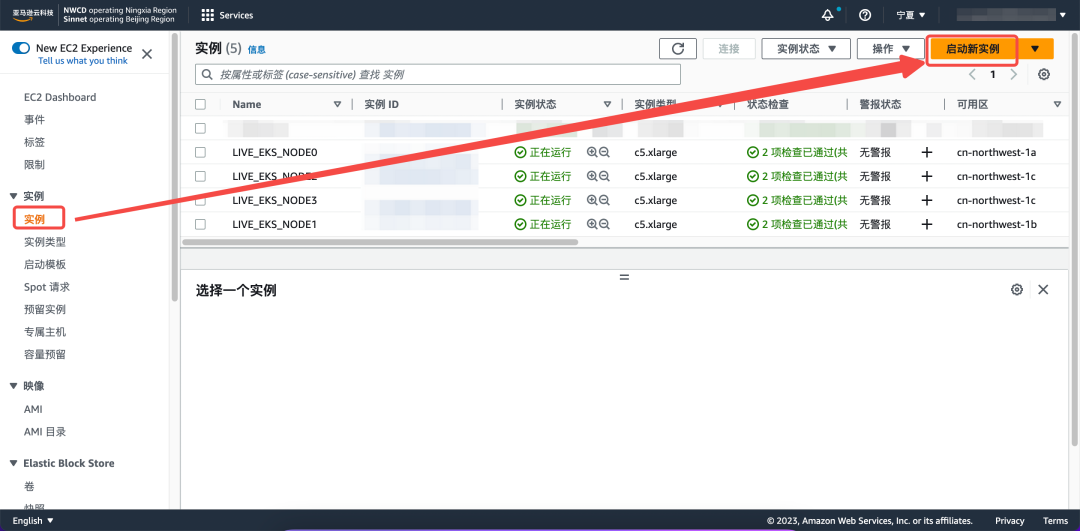
Task: Click zoom-in filter icon for LIVE_EKS_NODE0 status
Action: pyautogui.click(x=592, y=152)
